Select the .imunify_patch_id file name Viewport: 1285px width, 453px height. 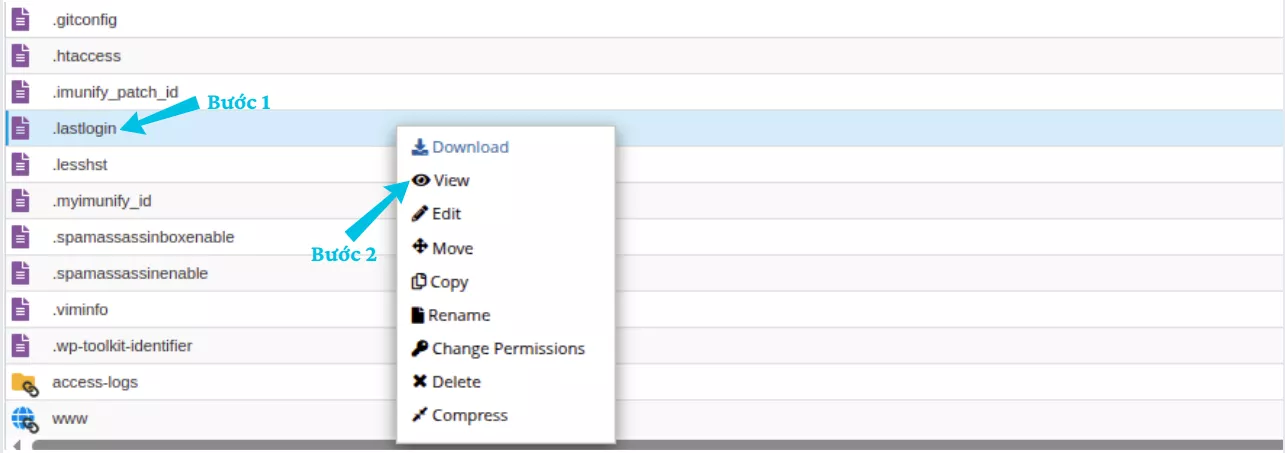point(115,92)
